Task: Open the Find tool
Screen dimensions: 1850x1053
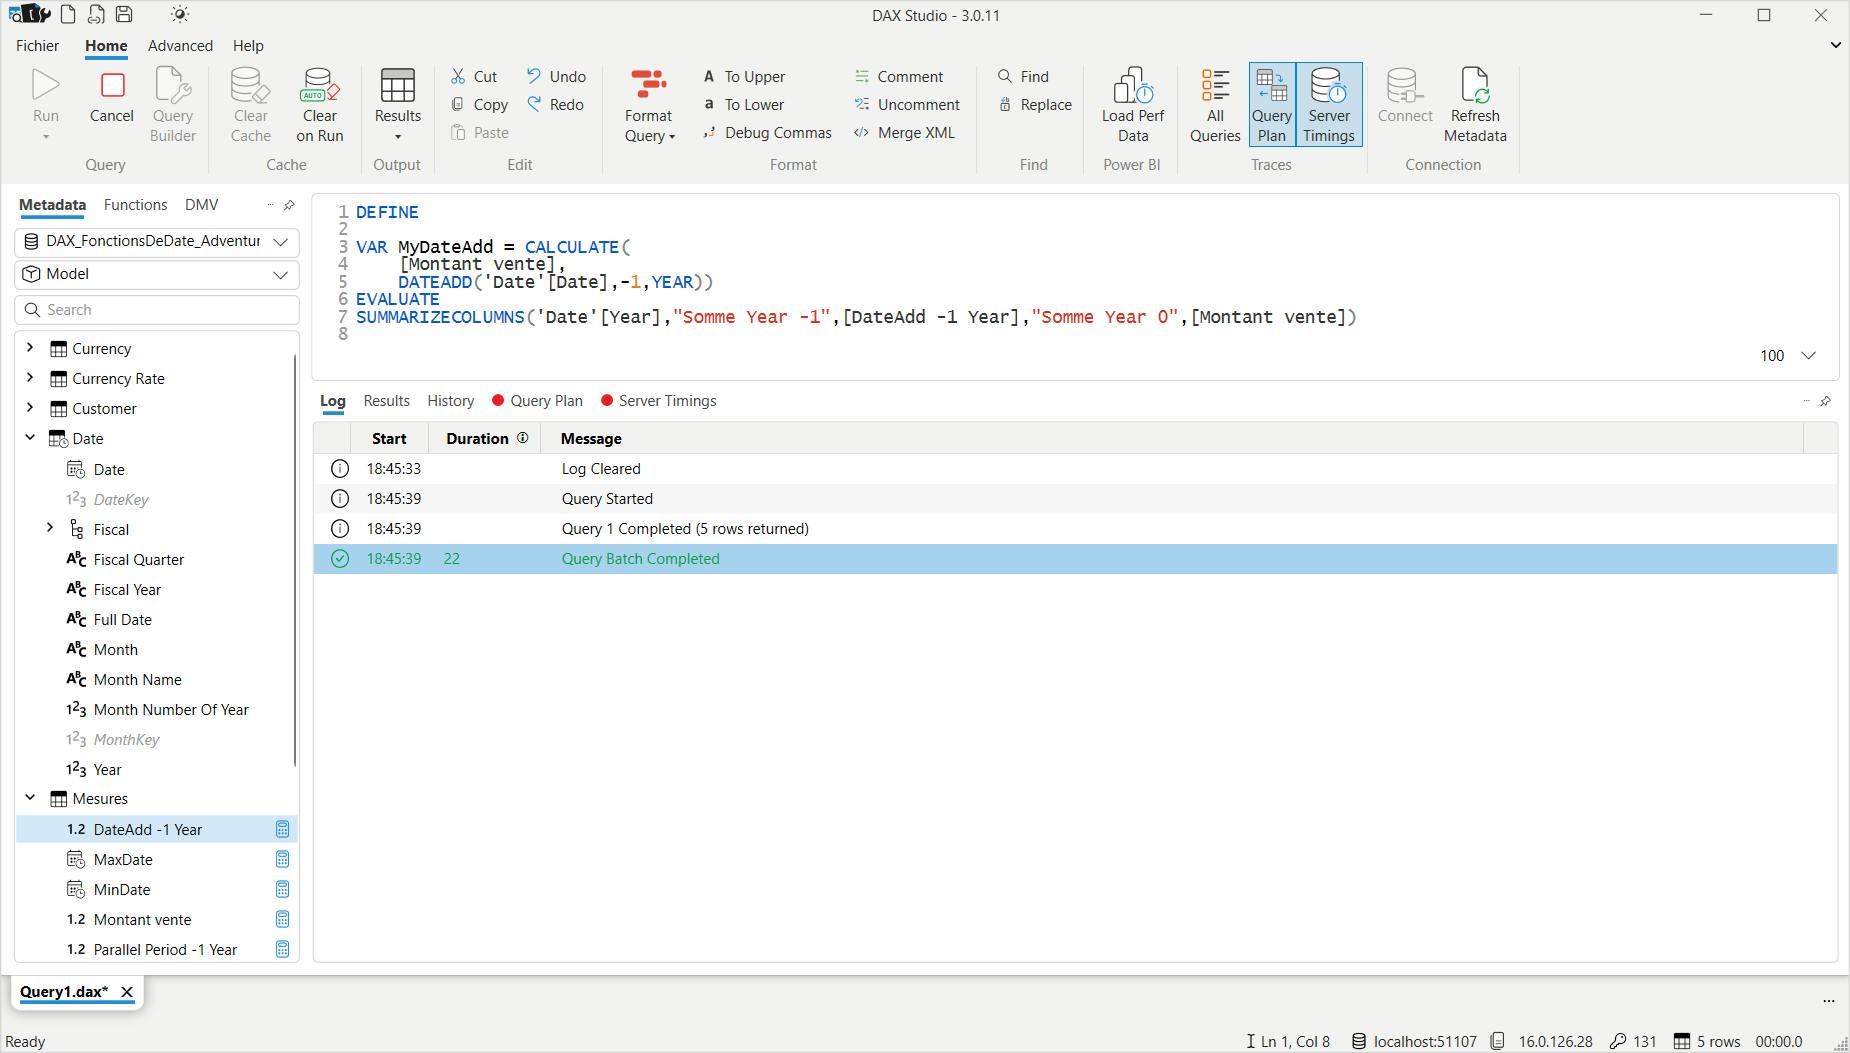Action: click(x=1023, y=76)
